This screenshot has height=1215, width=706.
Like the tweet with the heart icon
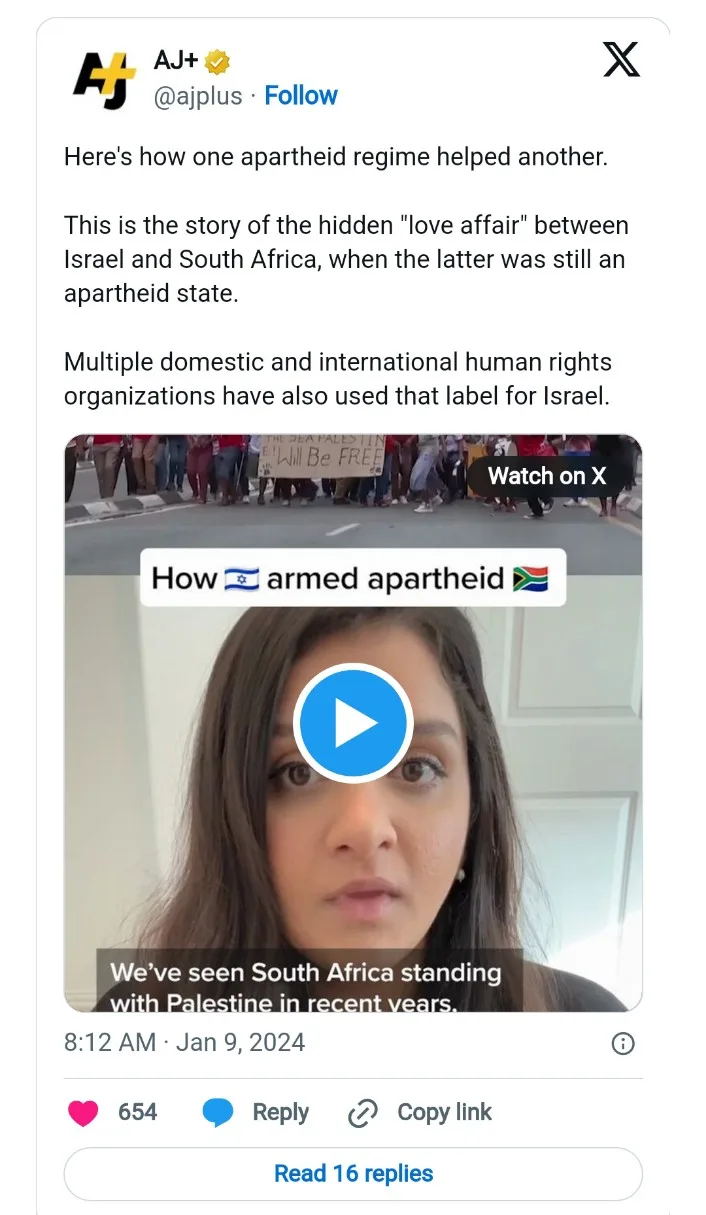83,1113
